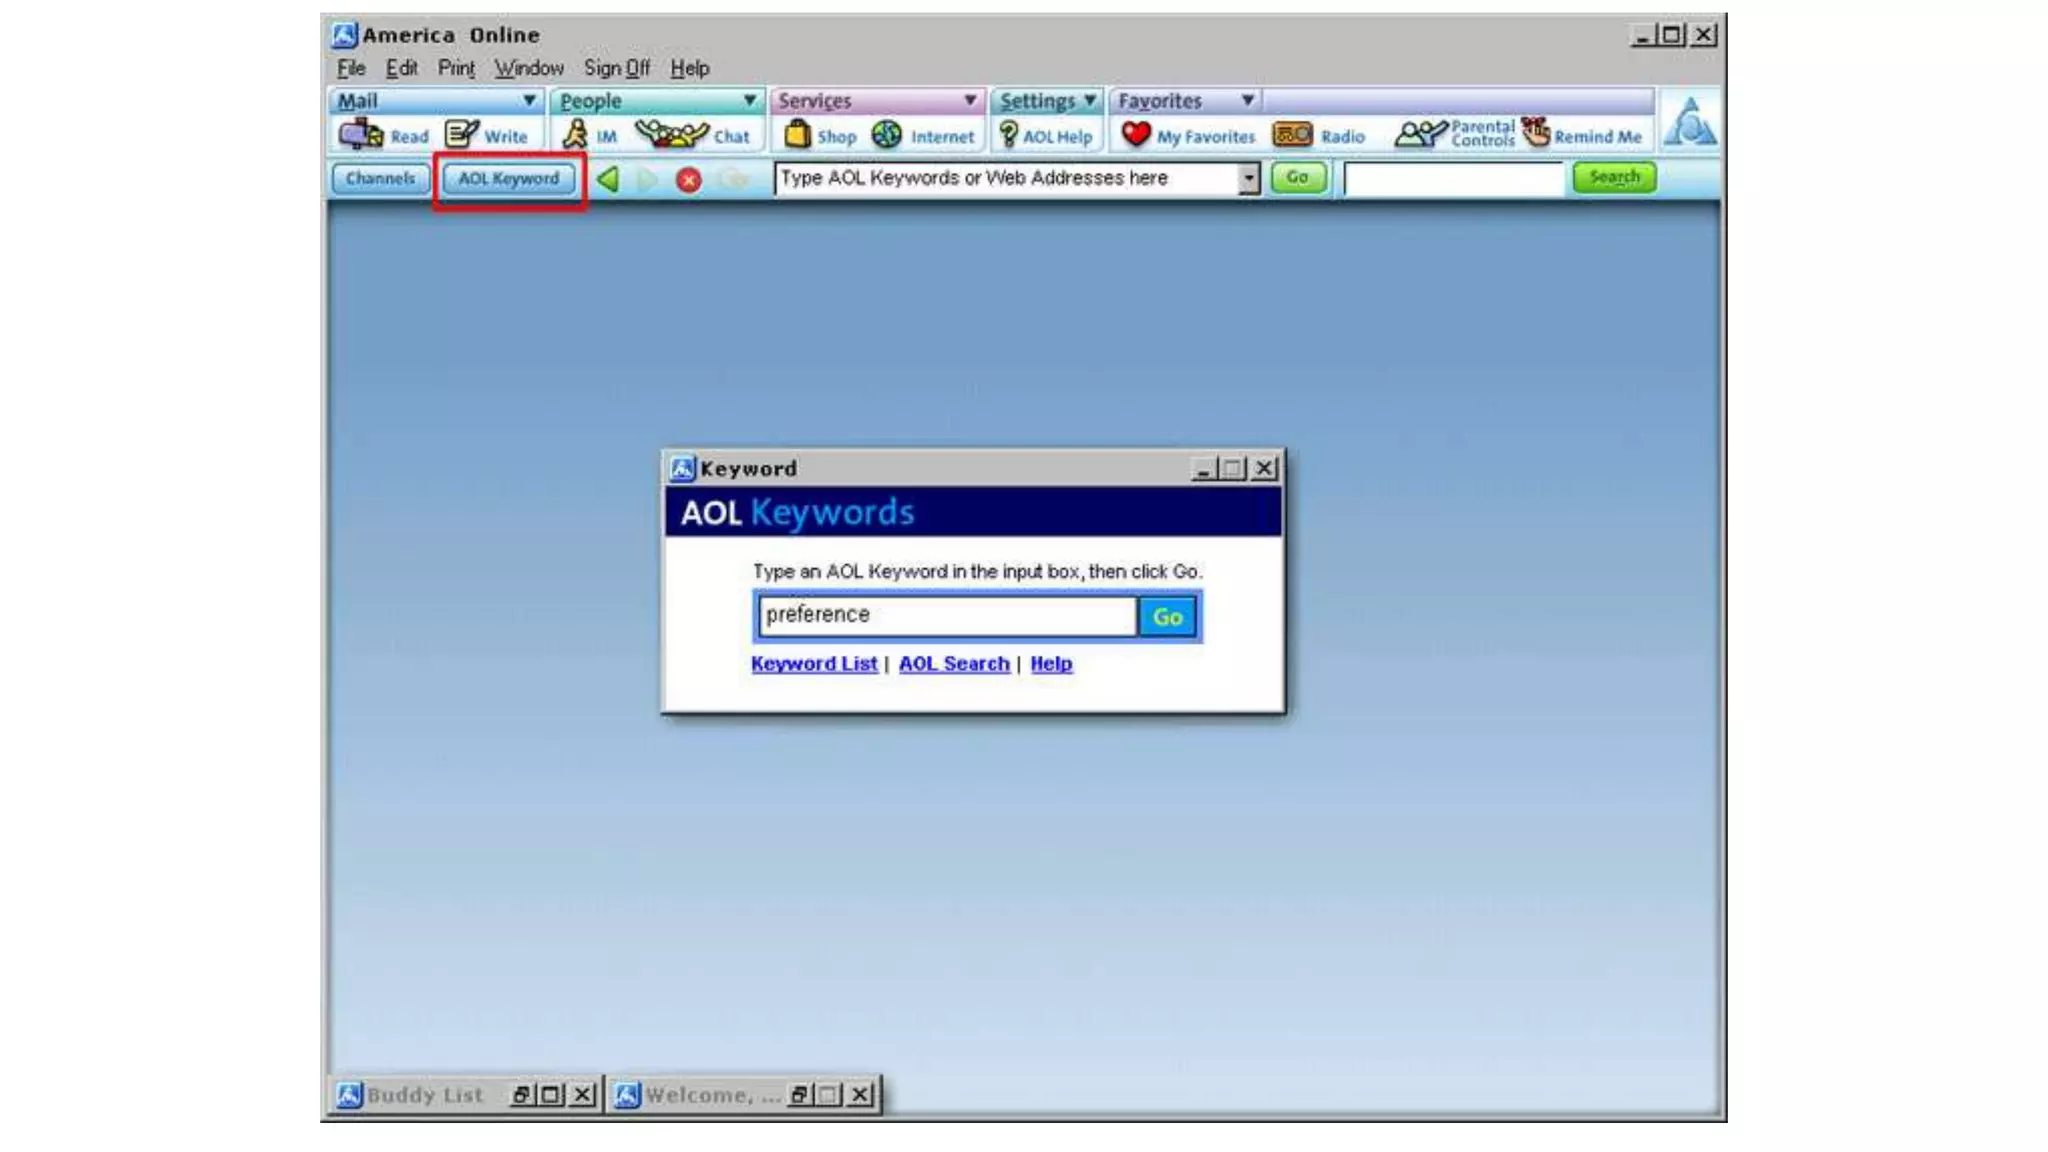The width and height of the screenshot is (2048, 1152).
Task: Open Parental Controls icon
Action: pyautogui.click(x=1421, y=134)
